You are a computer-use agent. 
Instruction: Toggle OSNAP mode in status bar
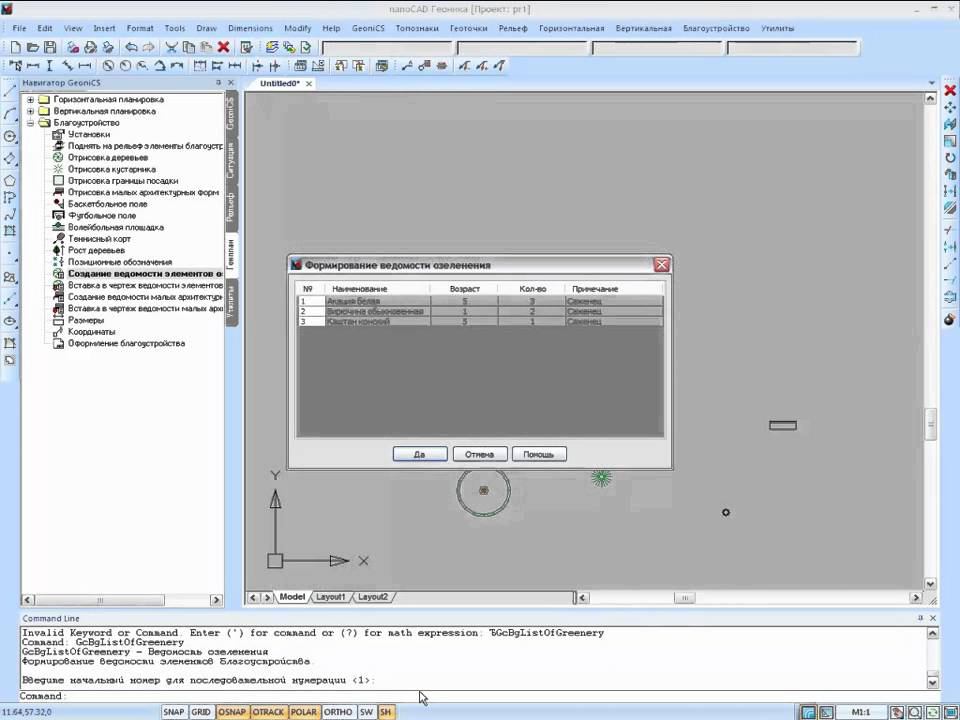232,712
